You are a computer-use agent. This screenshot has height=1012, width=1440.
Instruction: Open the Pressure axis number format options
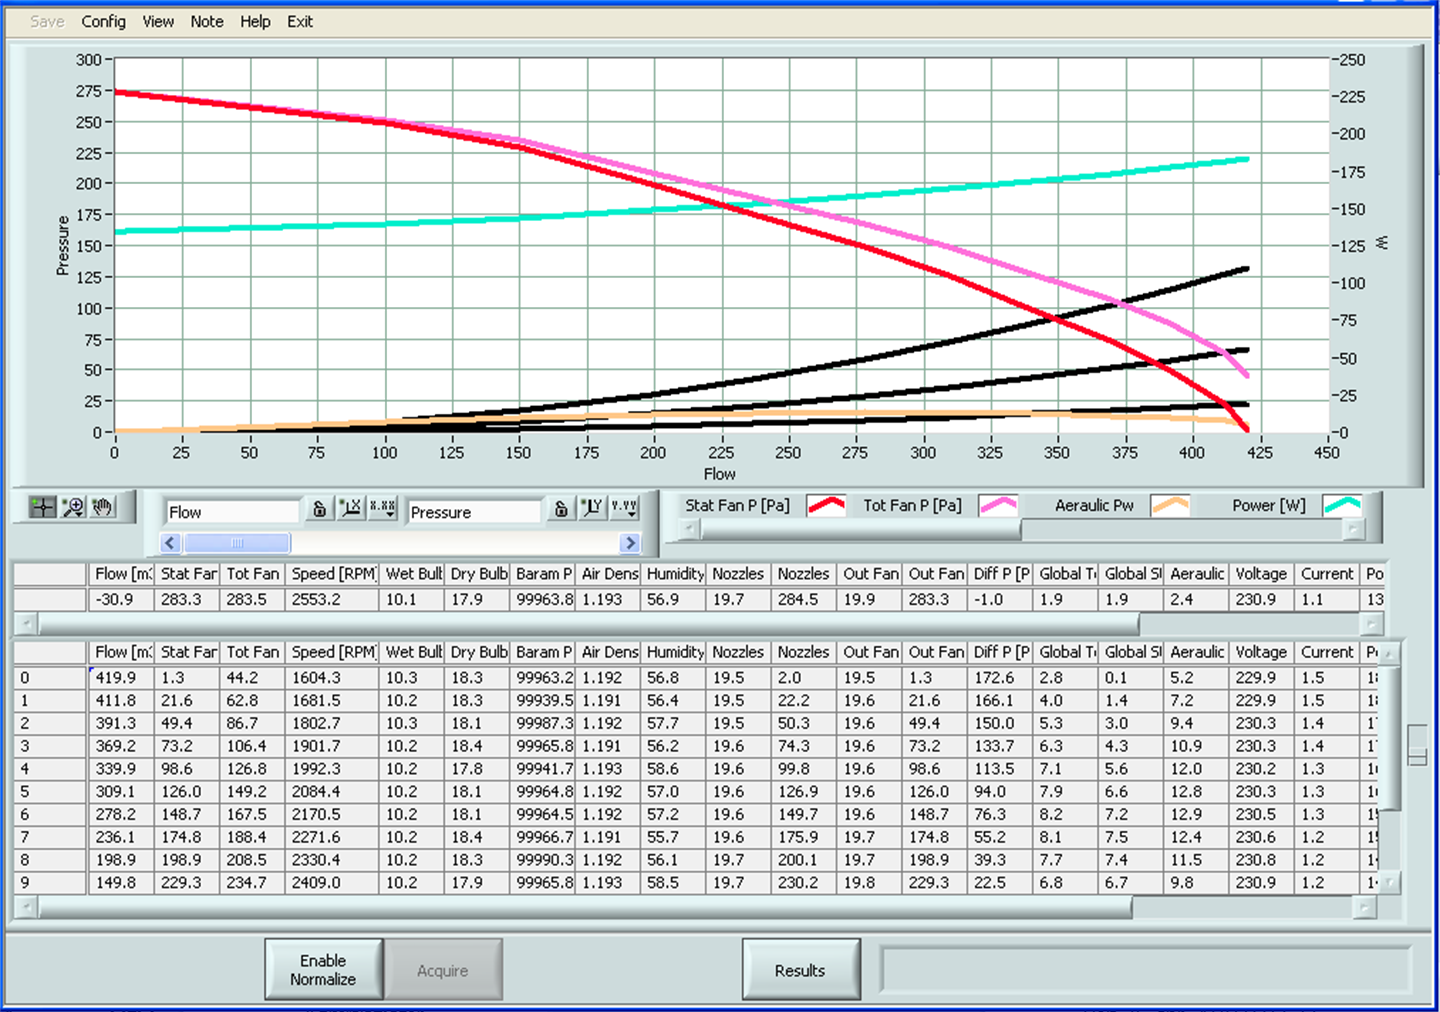tap(625, 509)
